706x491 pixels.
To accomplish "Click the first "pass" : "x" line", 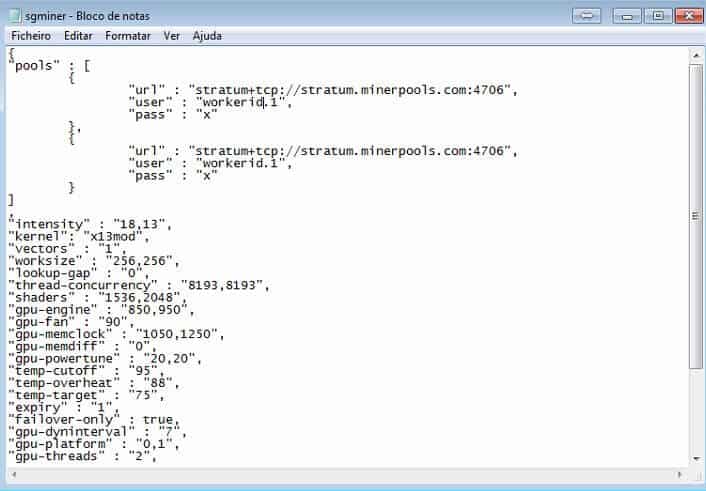I will [x=173, y=114].
